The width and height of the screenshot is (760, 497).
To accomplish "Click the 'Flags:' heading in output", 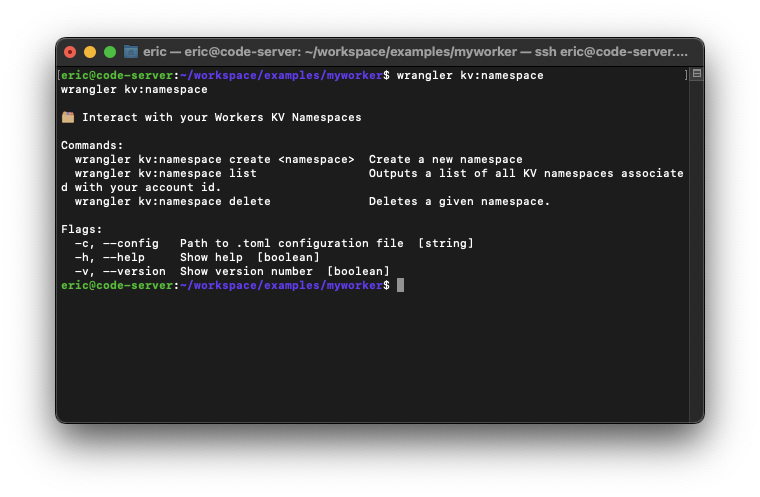I will click(x=82, y=229).
